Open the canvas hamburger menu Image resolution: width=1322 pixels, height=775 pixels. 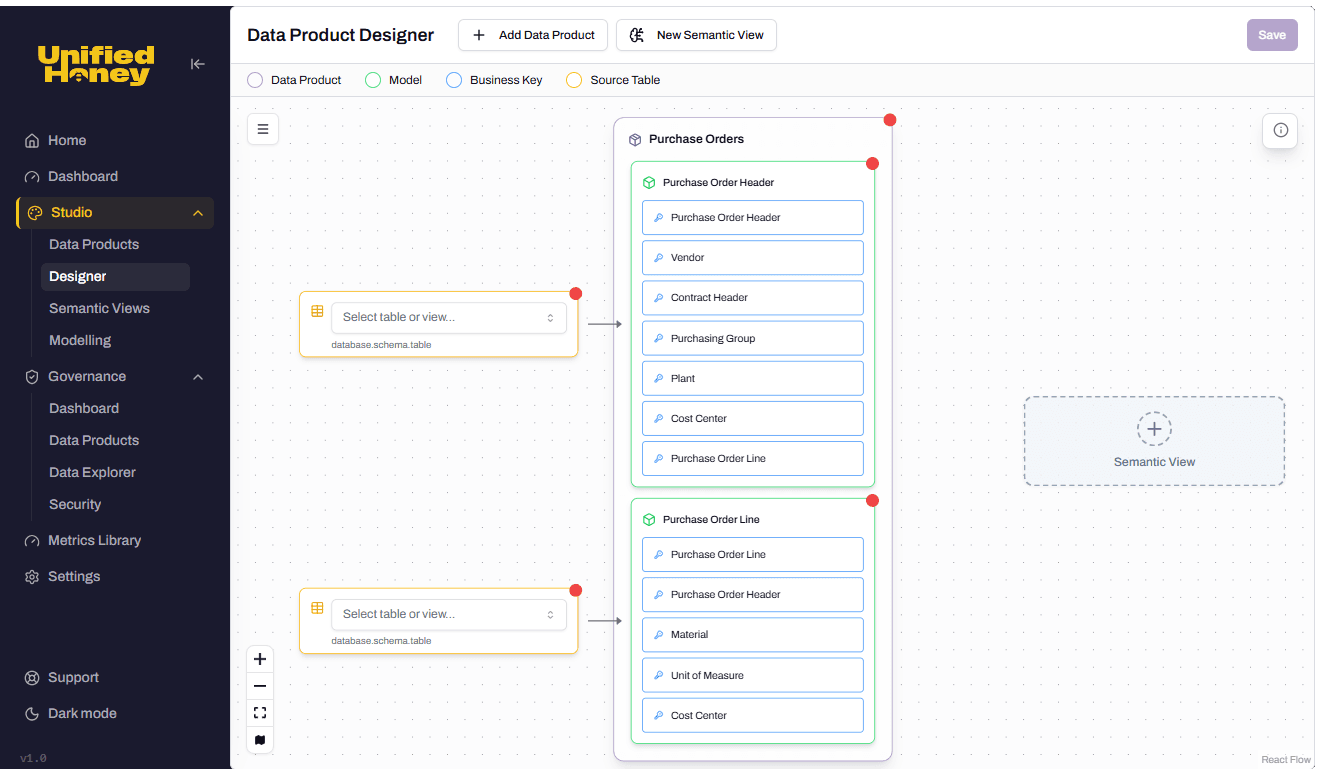click(263, 129)
